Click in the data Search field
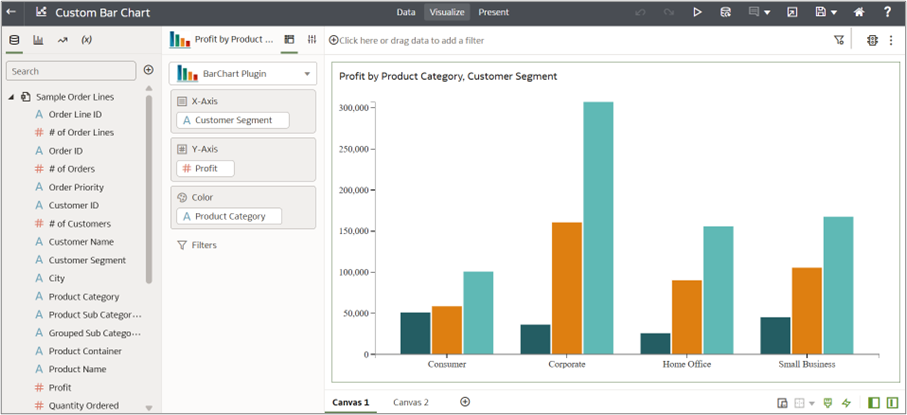This screenshot has height=415, width=907. point(71,71)
